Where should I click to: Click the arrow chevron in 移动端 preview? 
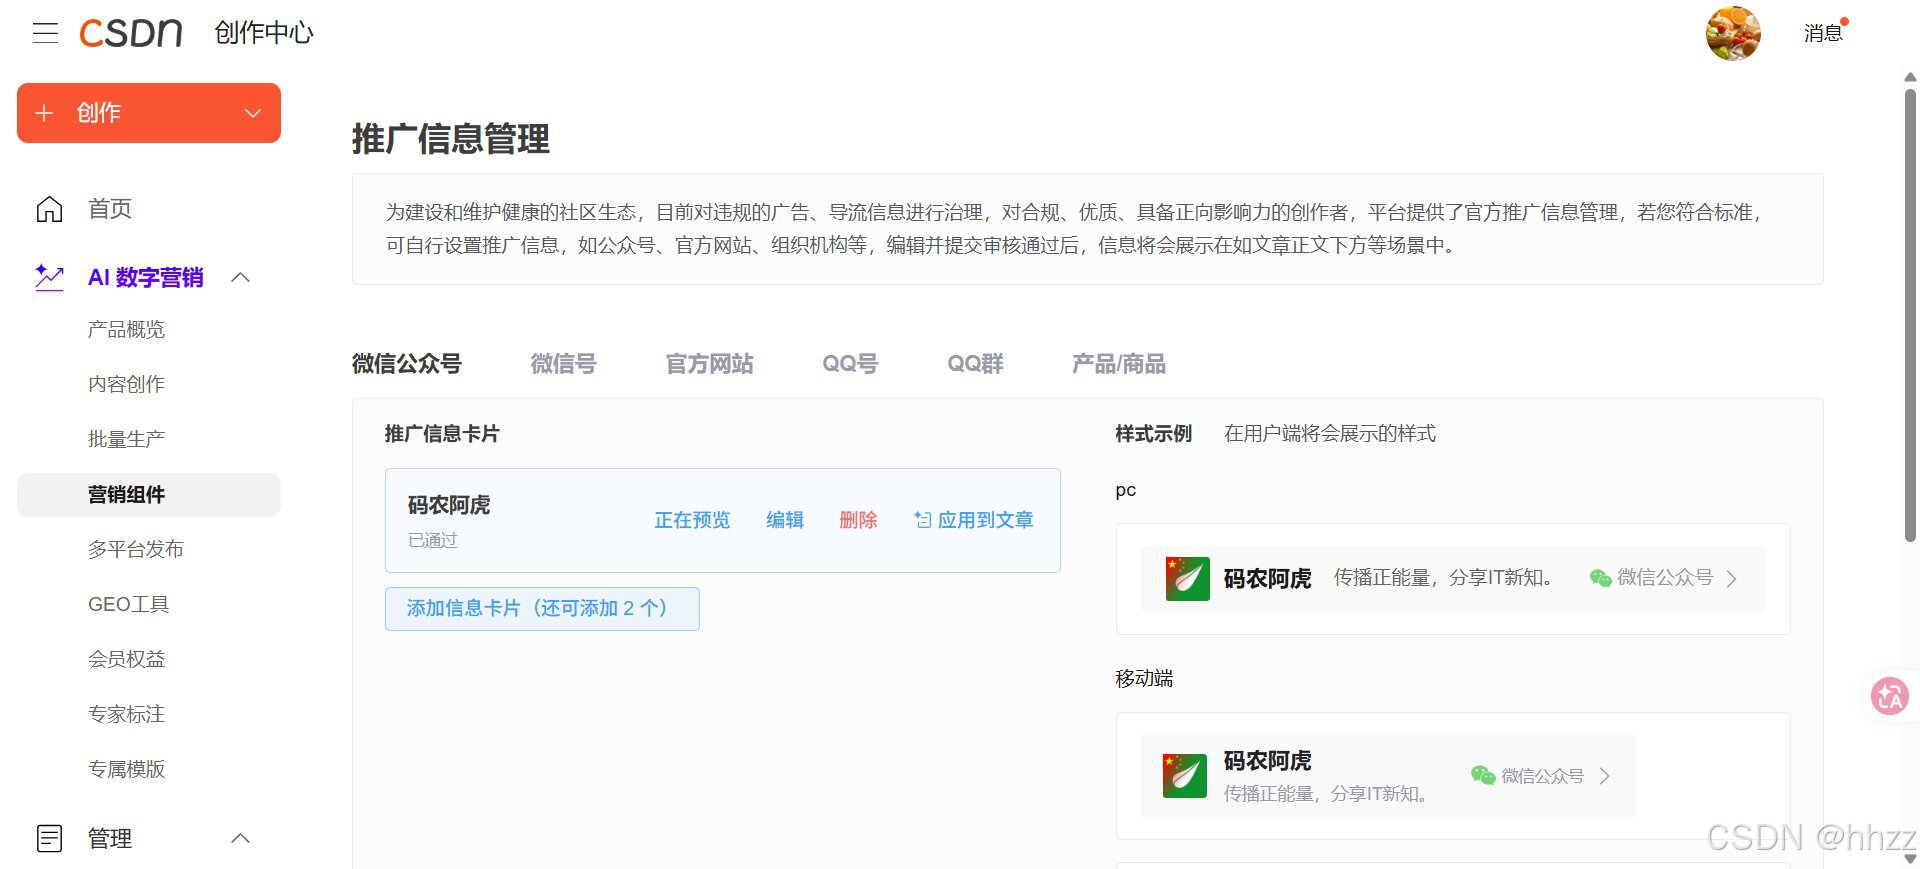(x=1604, y=776)
